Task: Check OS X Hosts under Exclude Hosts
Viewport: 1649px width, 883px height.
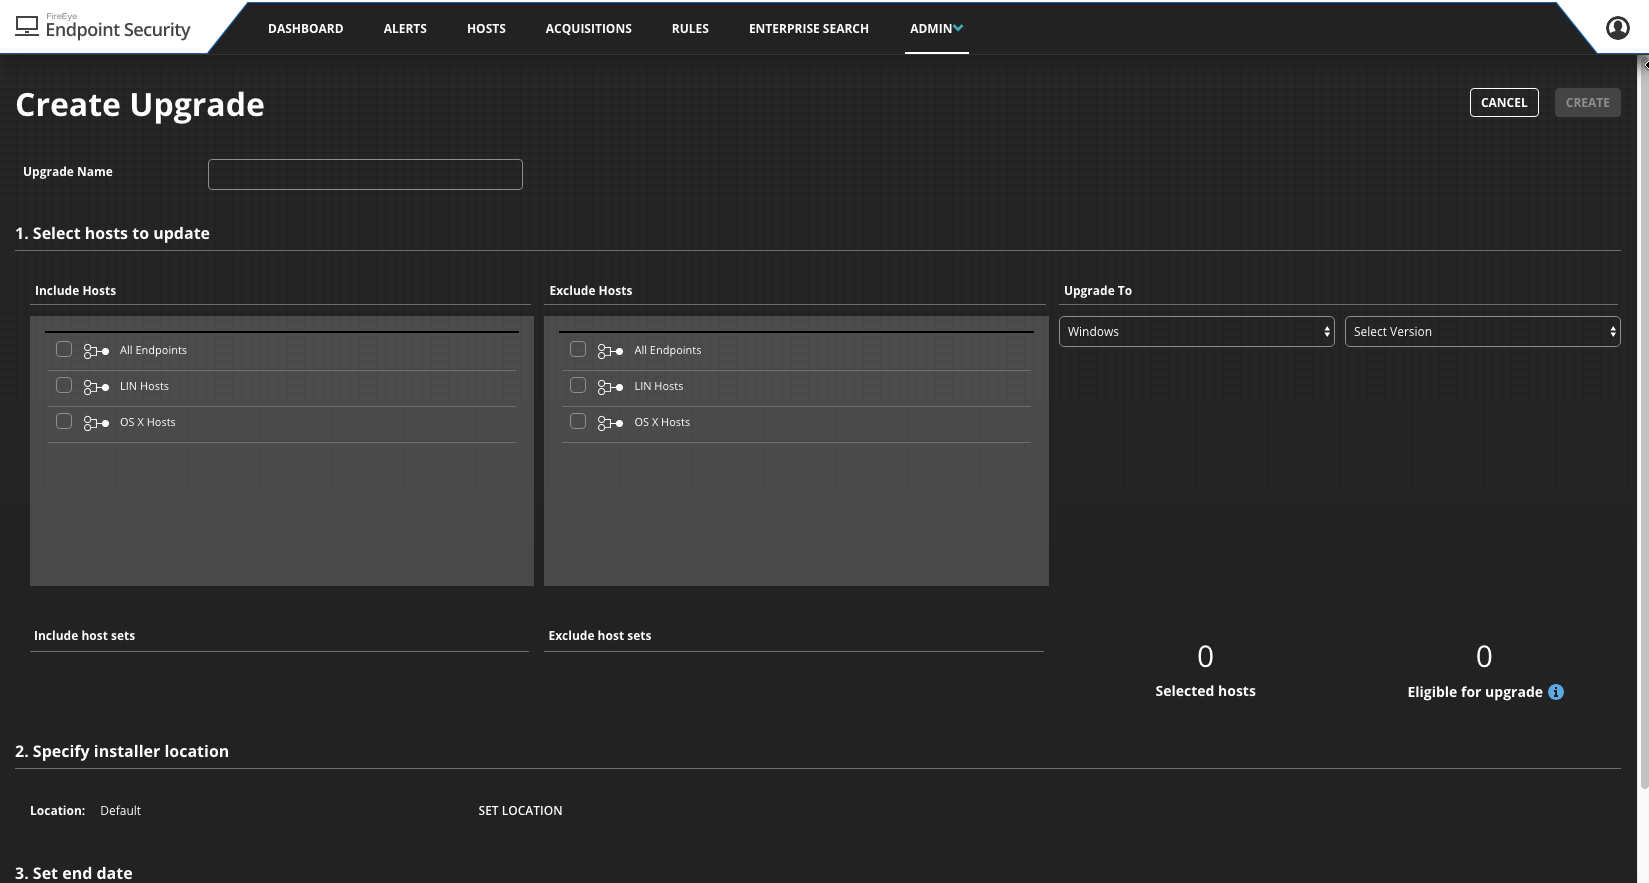Action: tap(578, 421)
